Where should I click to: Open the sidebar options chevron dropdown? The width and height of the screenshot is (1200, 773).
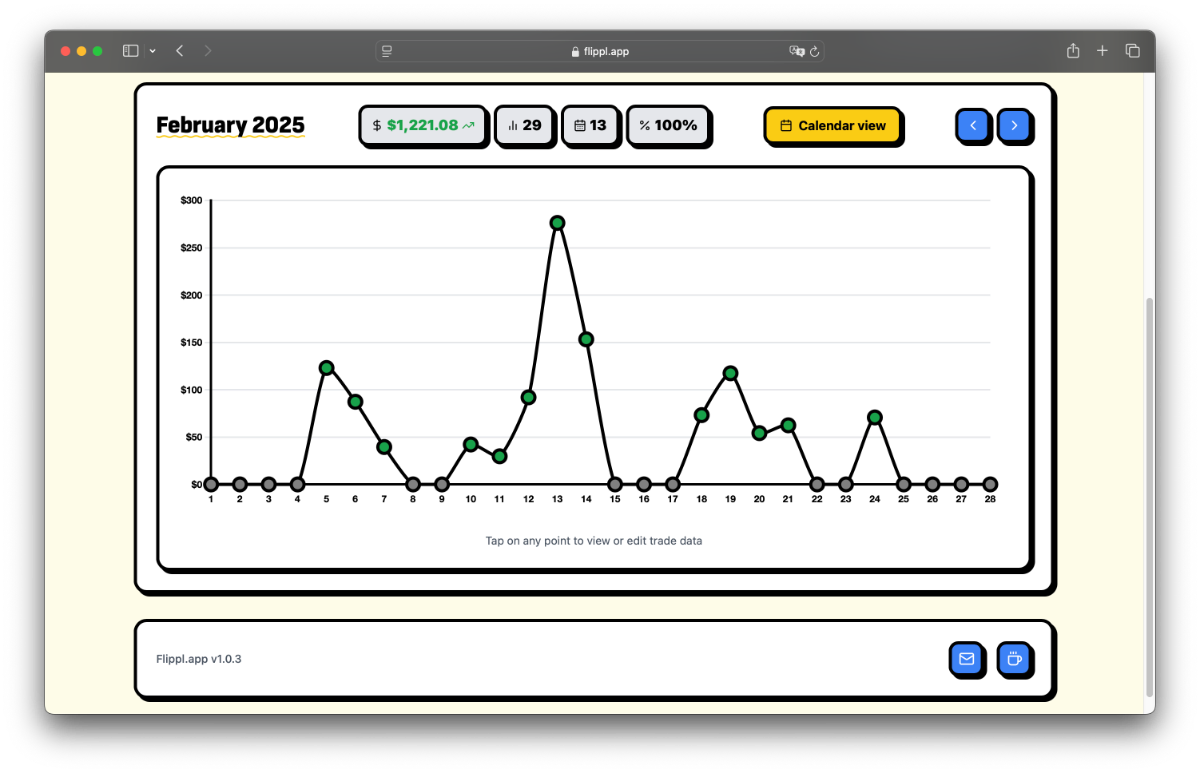[152, 50]
